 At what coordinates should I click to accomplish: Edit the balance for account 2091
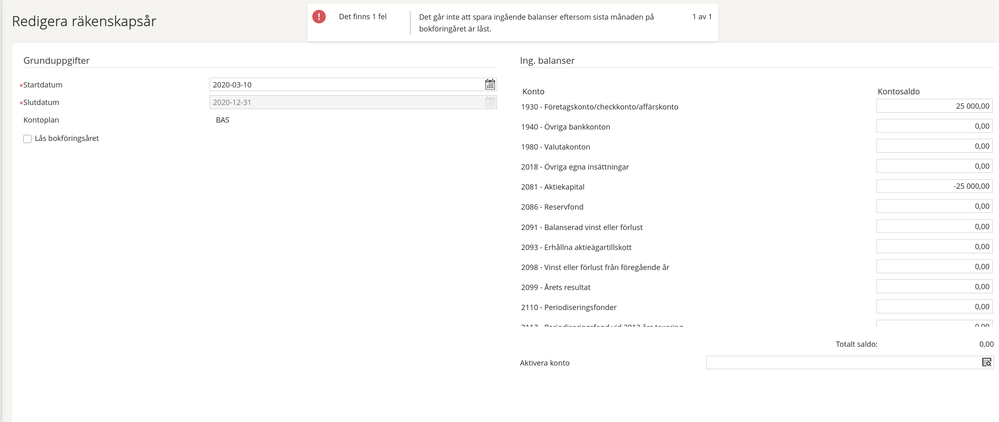pos(934,226)
